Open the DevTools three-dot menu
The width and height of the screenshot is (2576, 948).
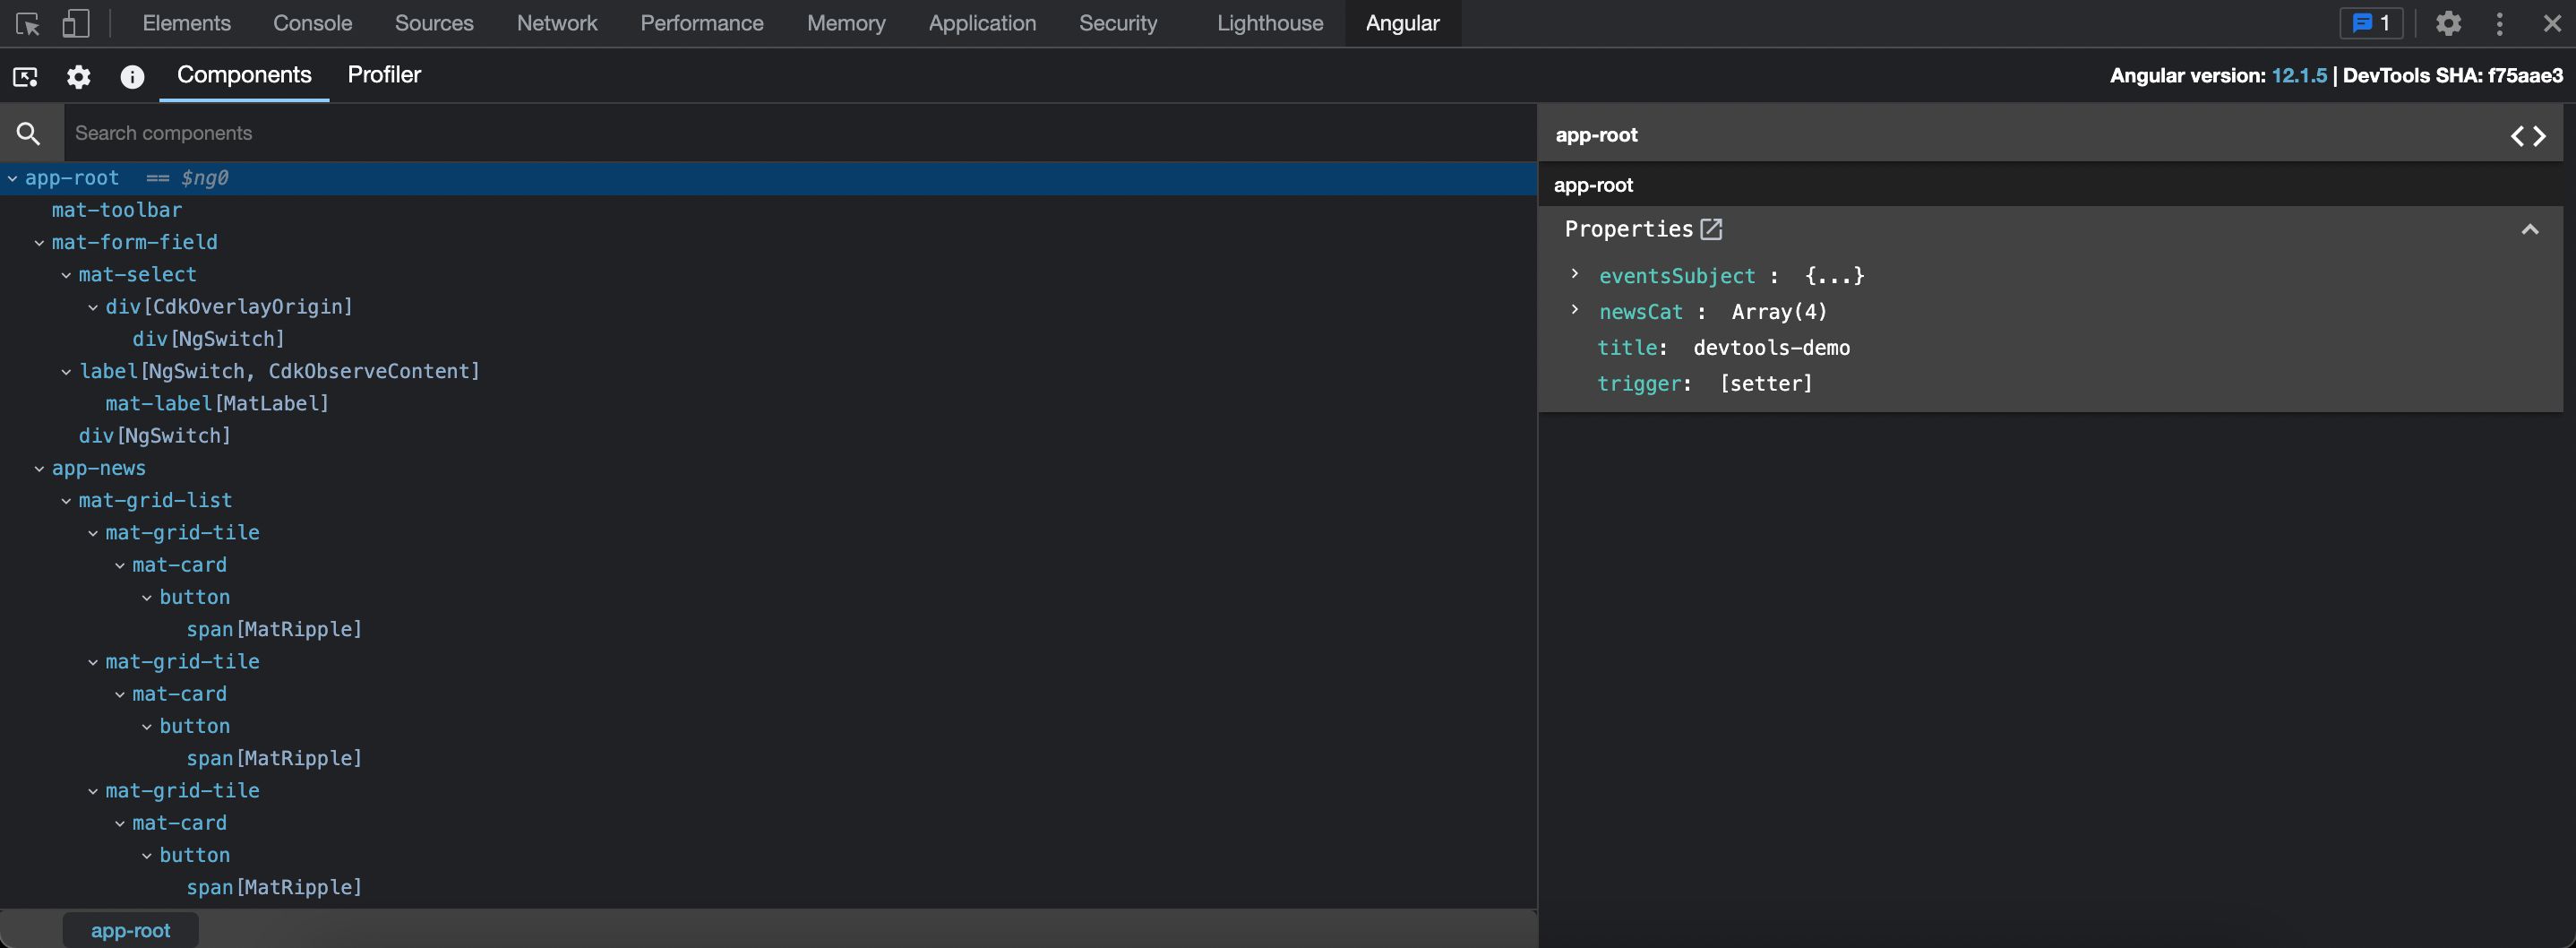[2499, 24]
